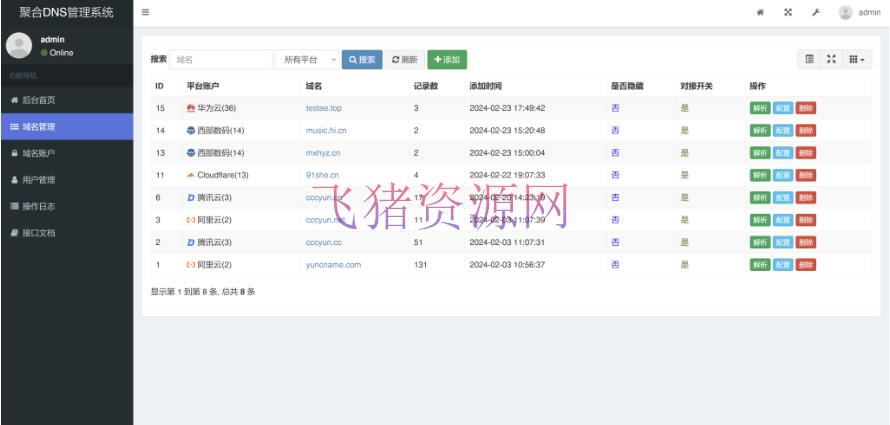Click 配置 button for mxhyz.cn
This screenshot has height=425, width=890.
click(x=783, y=153)
